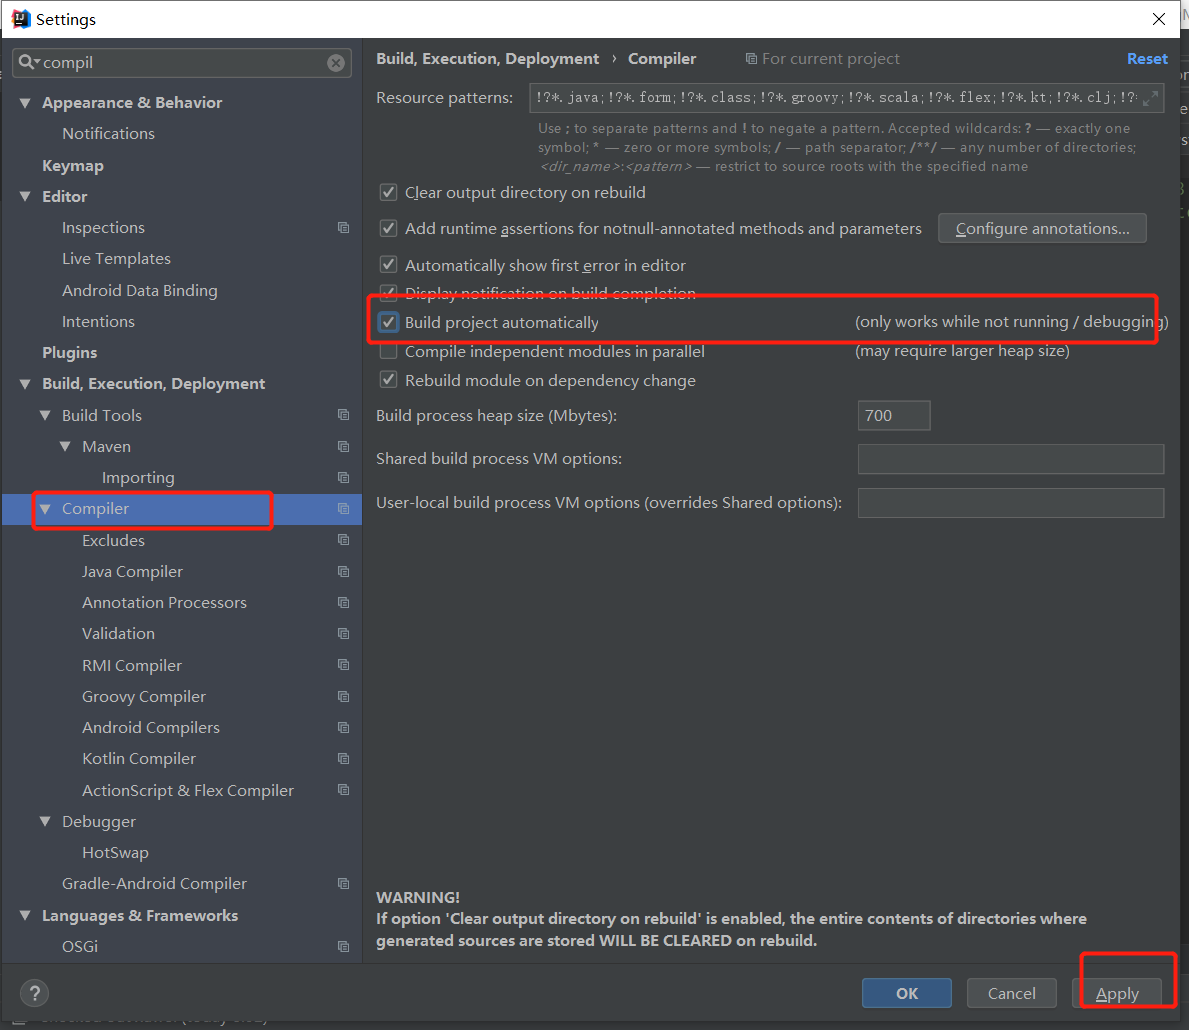Toggle Automatically show first error in editor

[388, 265]
